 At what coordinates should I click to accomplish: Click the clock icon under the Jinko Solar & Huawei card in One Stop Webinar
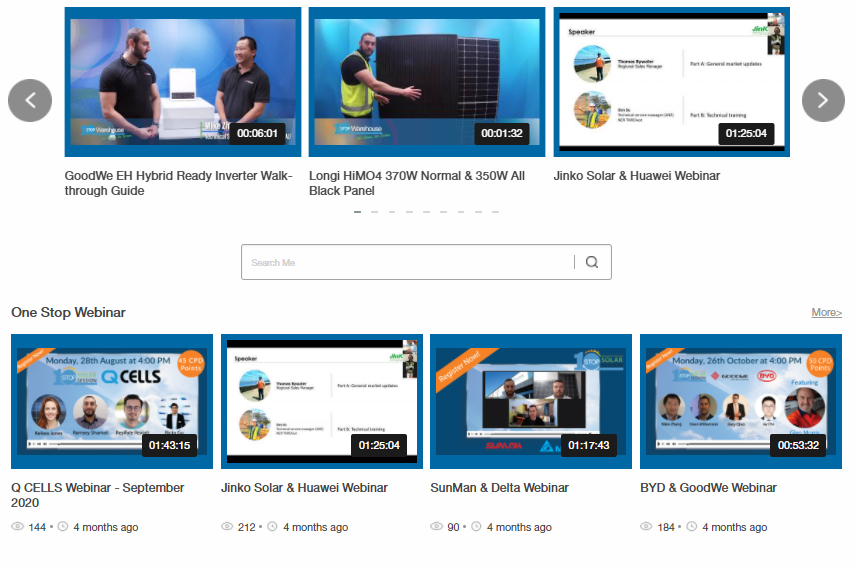(272, 526)
